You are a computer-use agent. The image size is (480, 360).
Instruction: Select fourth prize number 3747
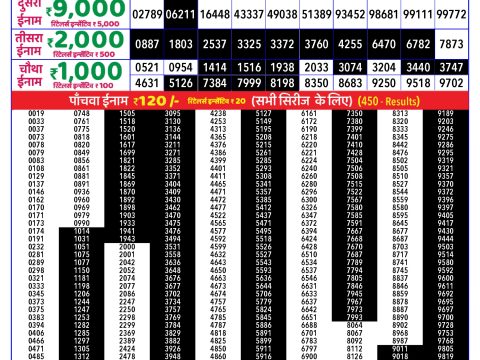click(x=452, y=67)
